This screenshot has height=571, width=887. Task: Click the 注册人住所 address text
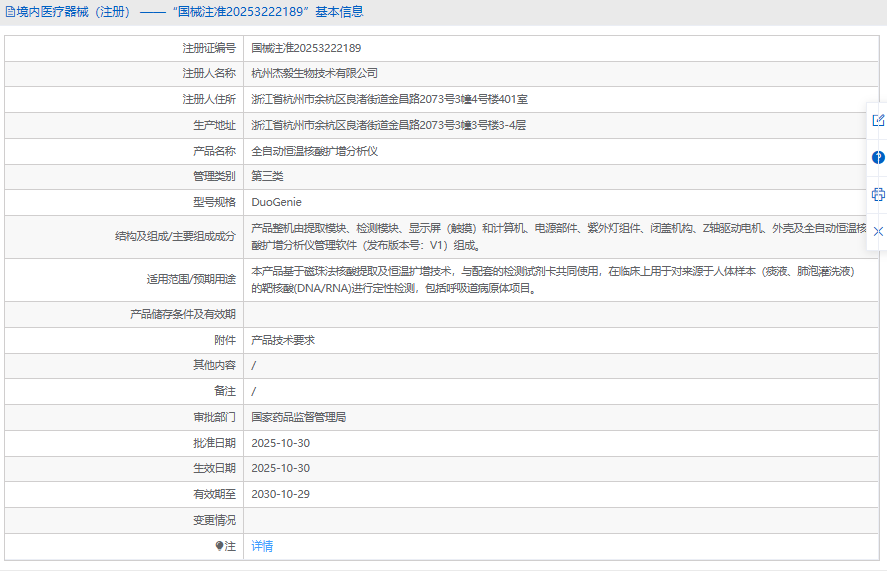pyautogui.click(x=389, y=99)
